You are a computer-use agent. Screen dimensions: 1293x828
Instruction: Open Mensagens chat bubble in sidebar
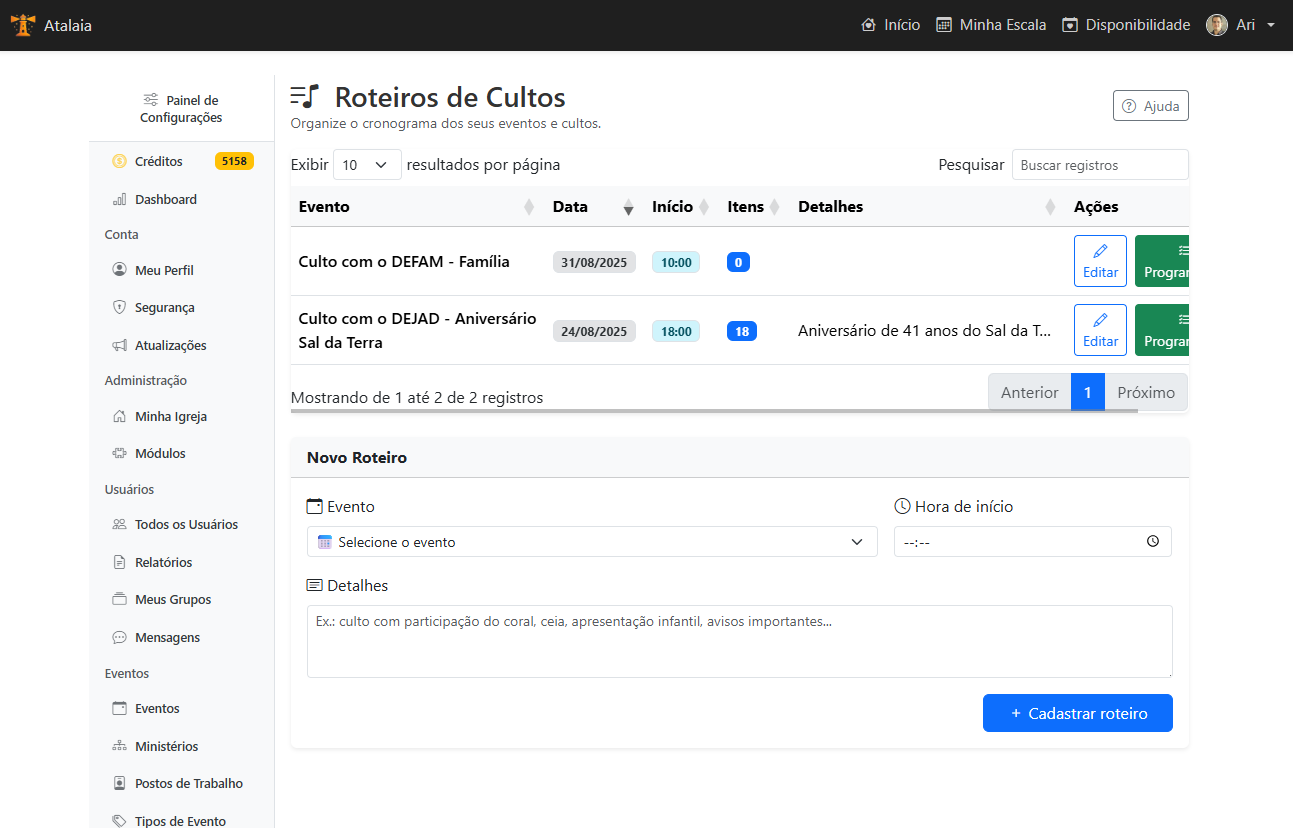pos(167,637)
